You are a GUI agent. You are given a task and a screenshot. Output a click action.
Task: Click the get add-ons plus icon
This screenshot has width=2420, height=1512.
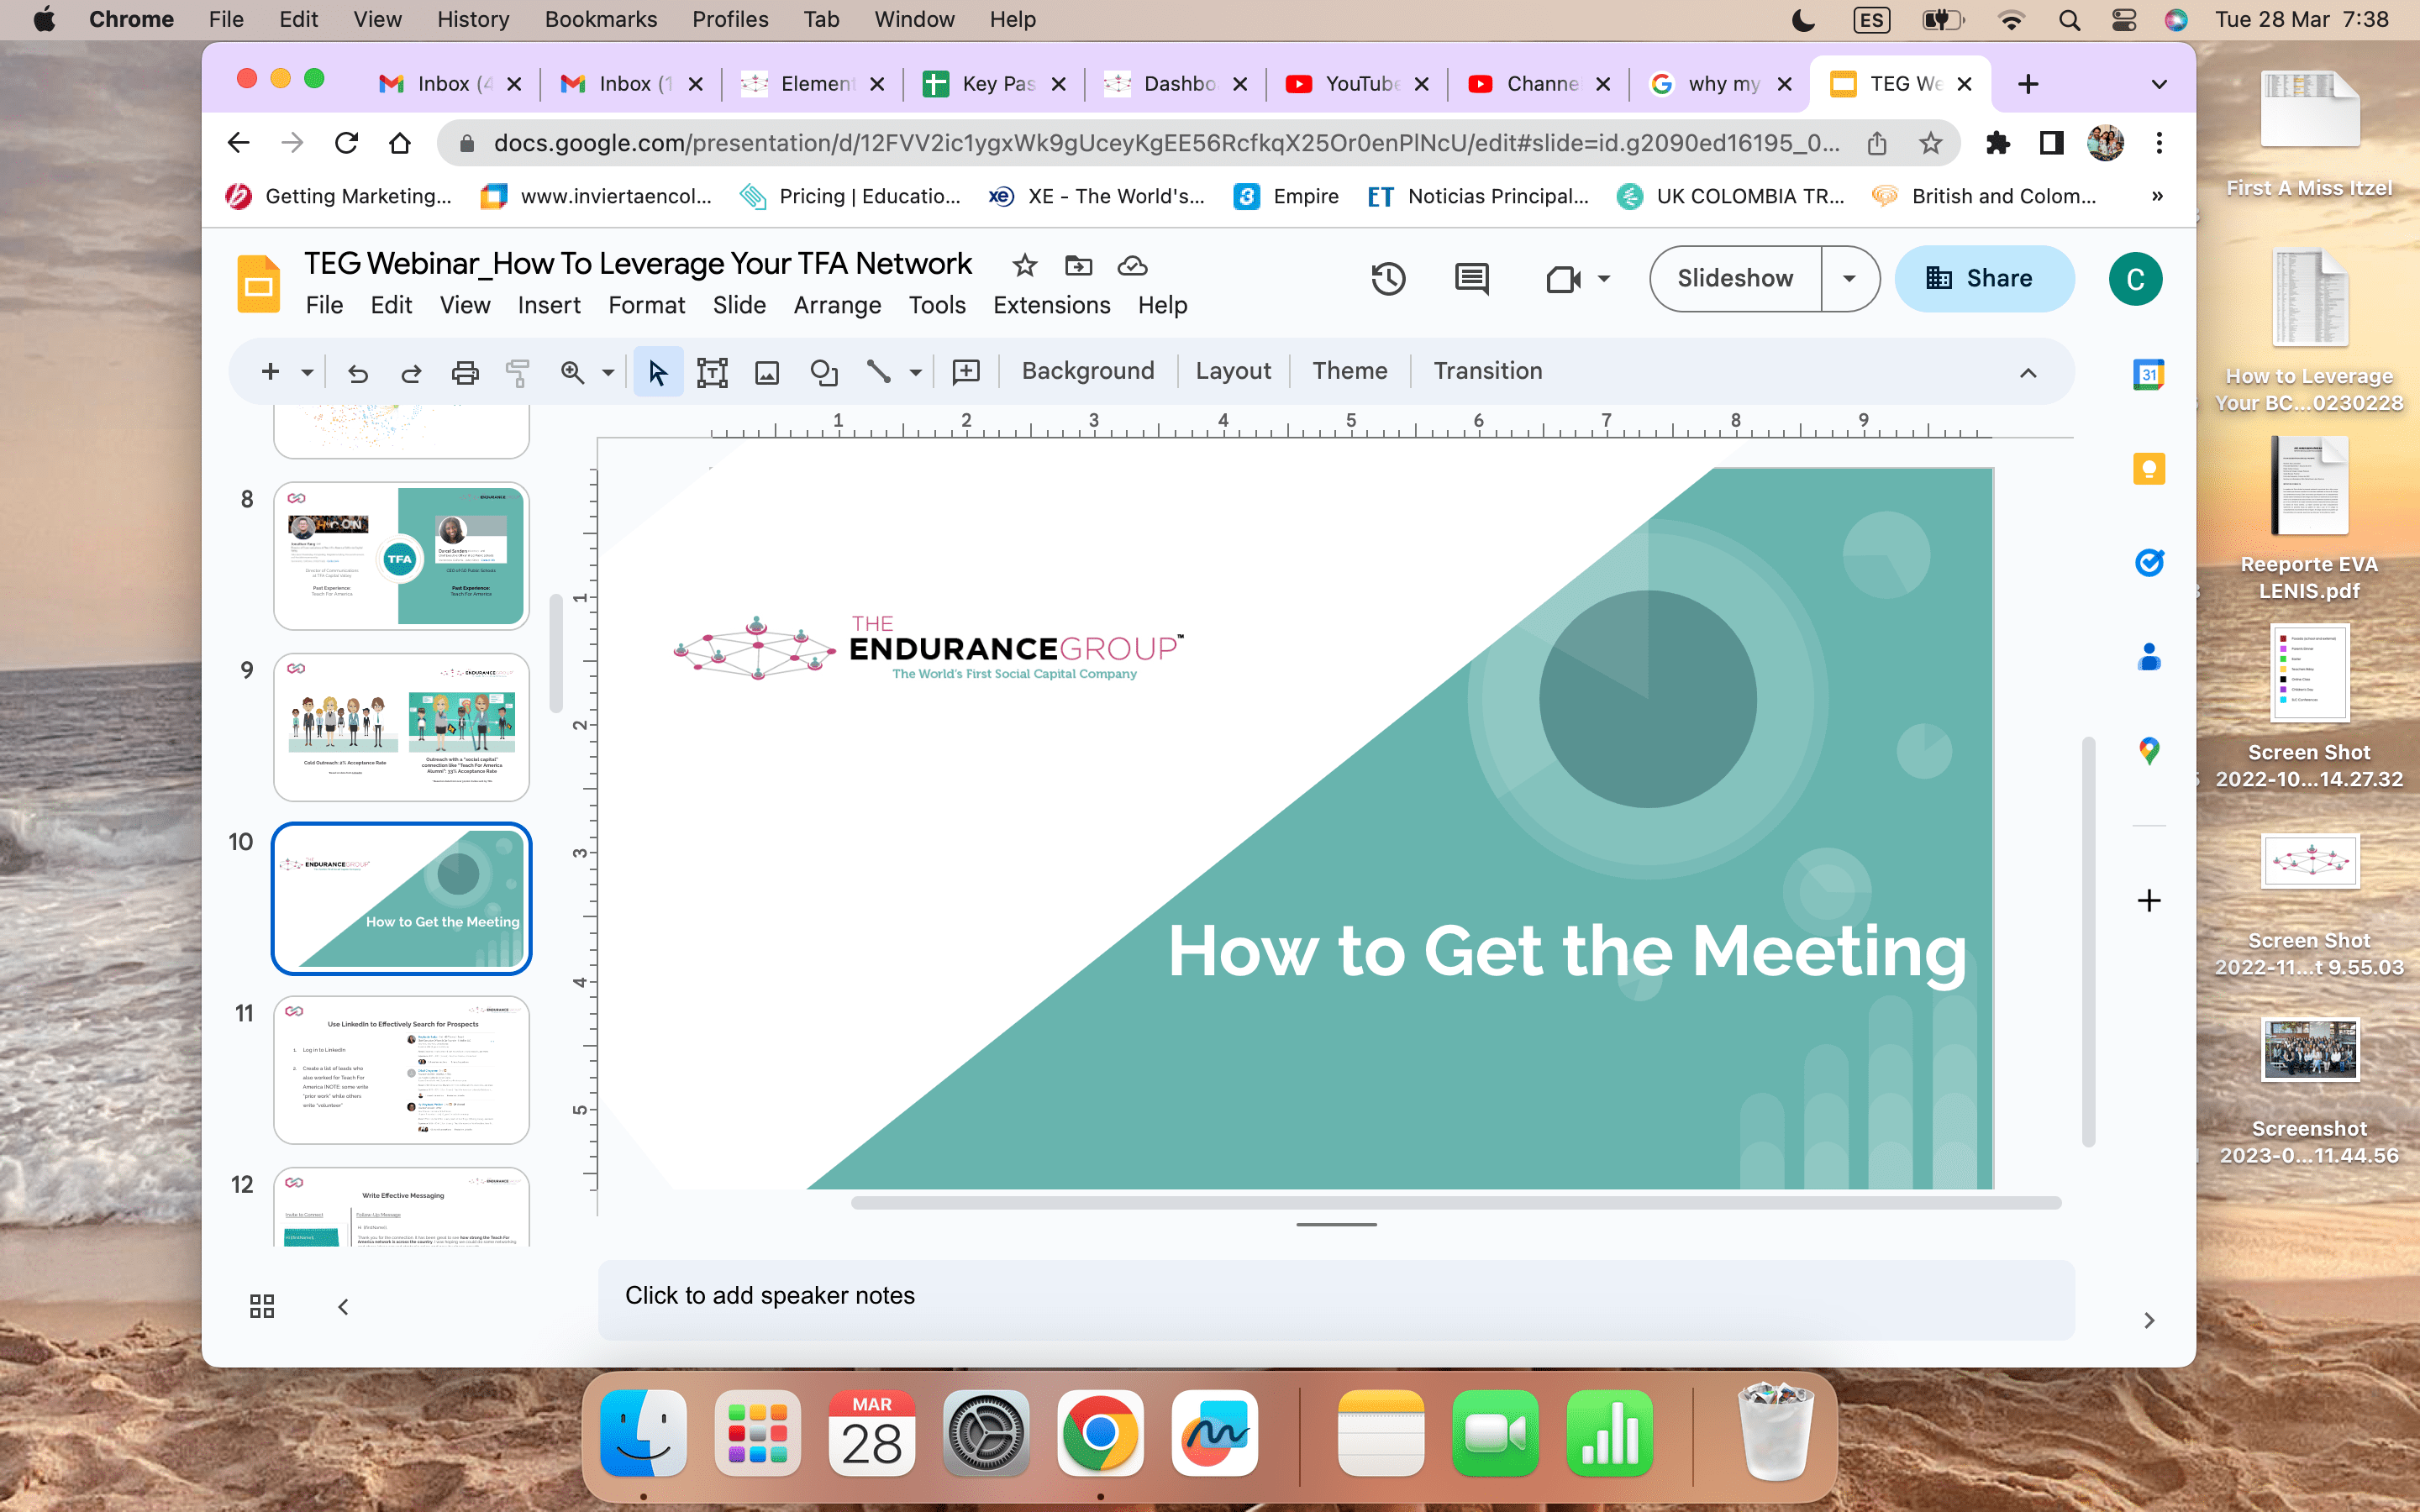coord(2148,901)
